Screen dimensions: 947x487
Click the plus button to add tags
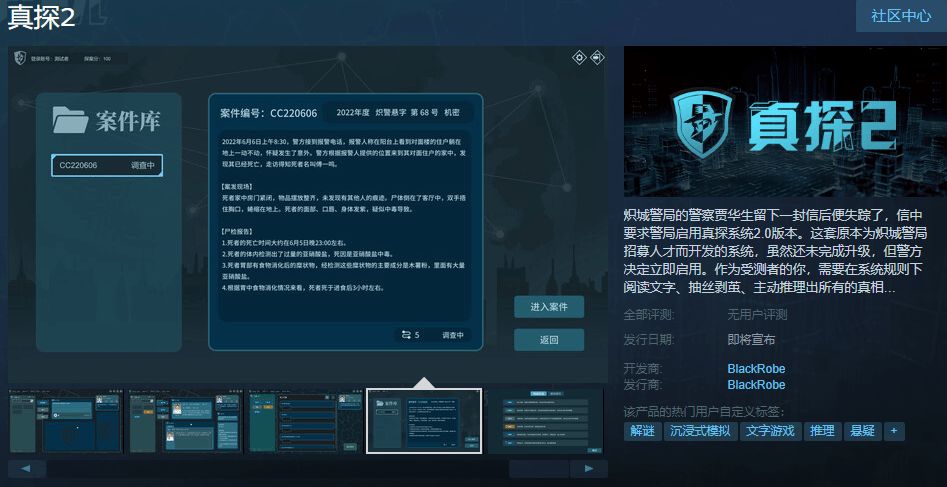(x=894, y=431)
